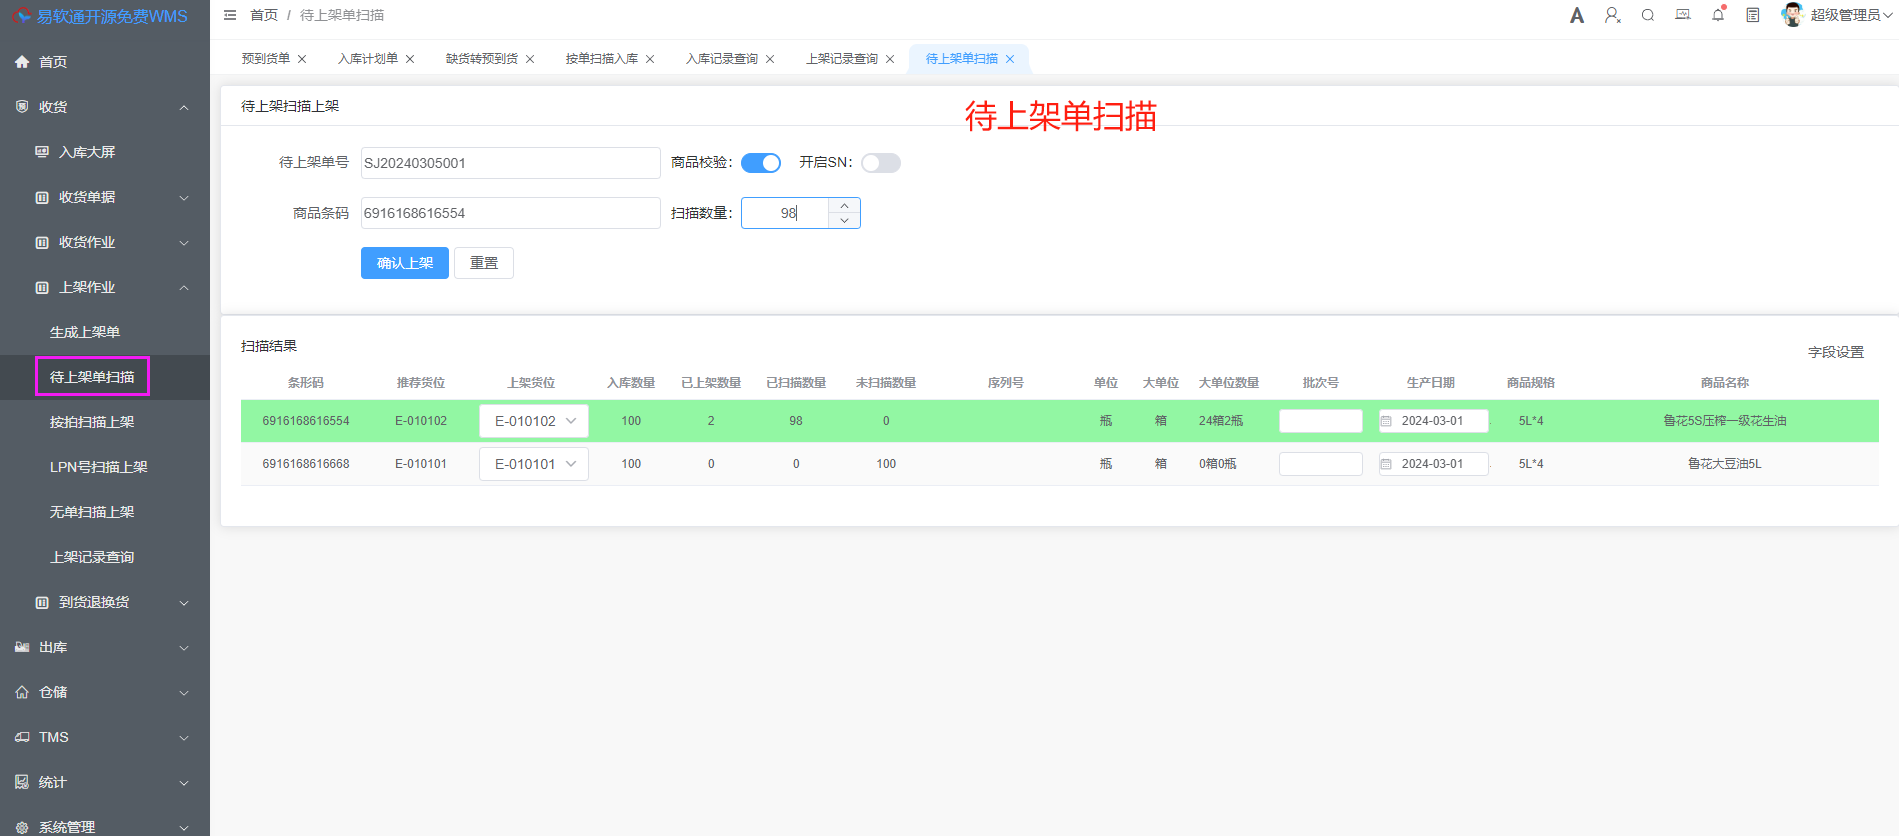Click the 统计 chart icon
This screenshot has width=1899, height=836.
tap(22, 782)
